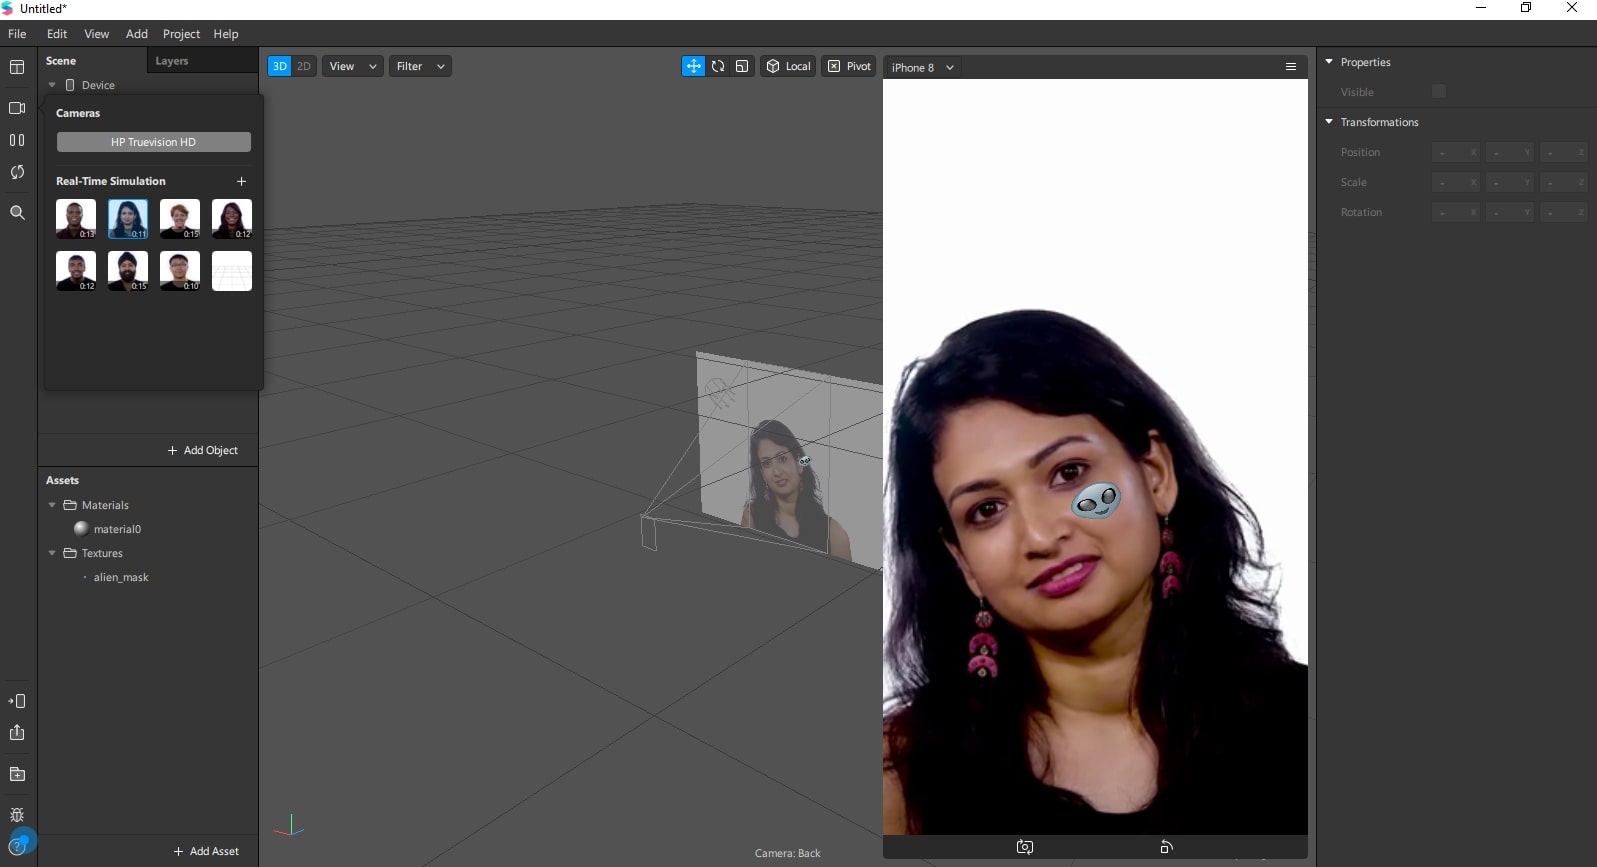Toggle the Local coordinate mode
The height and width of the screenshot is (867, 1597).
(x=788, y=66)
